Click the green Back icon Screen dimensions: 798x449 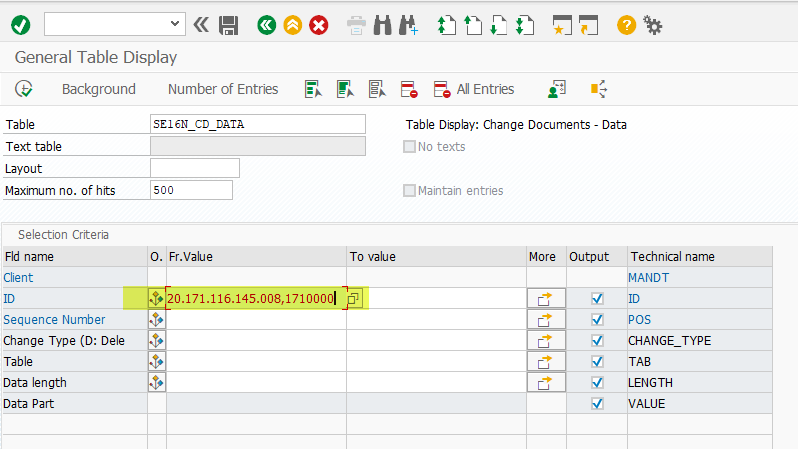point(267,25)
